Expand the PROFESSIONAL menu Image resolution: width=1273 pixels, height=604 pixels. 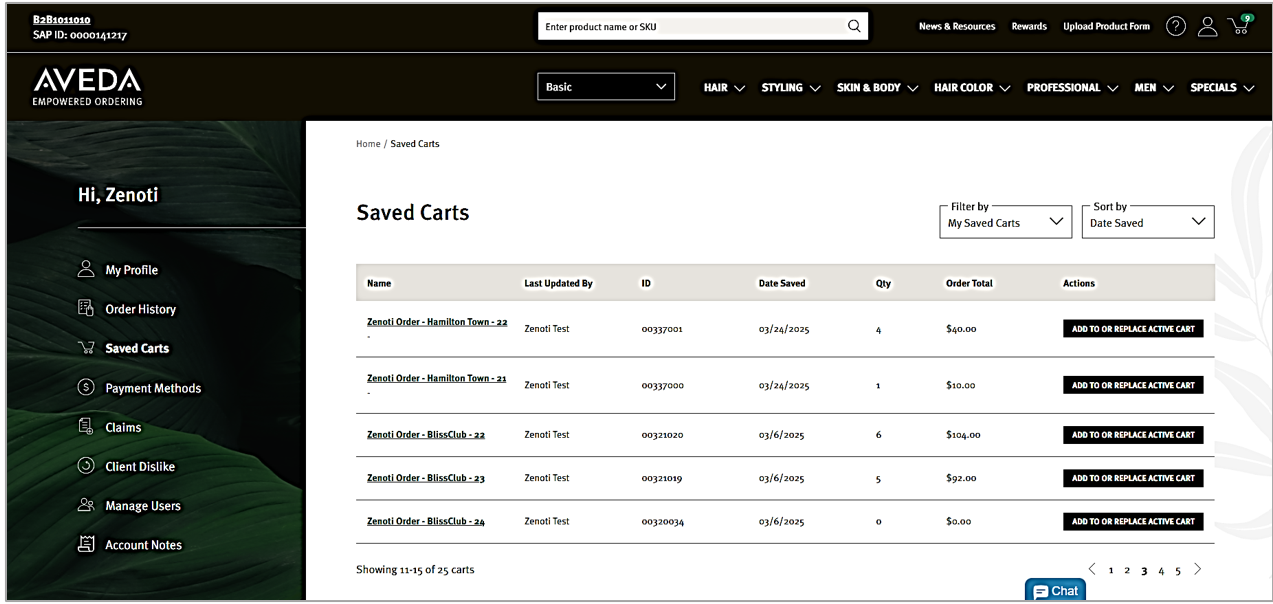click(x=1072, y=88)
